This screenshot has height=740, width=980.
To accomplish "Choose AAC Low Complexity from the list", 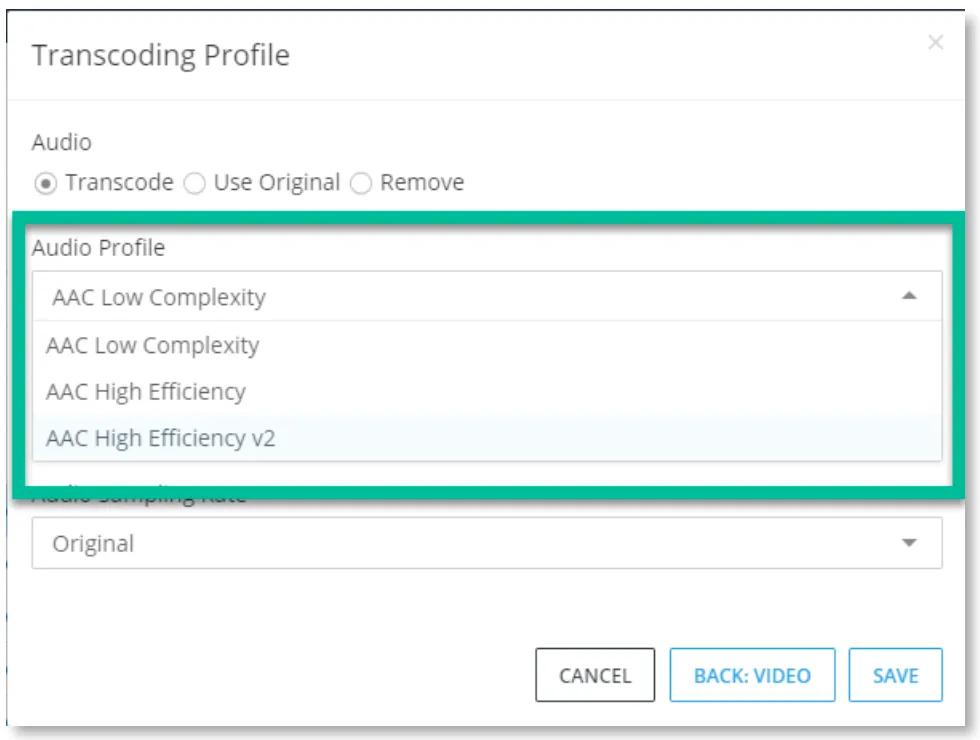I will [487, 345].
